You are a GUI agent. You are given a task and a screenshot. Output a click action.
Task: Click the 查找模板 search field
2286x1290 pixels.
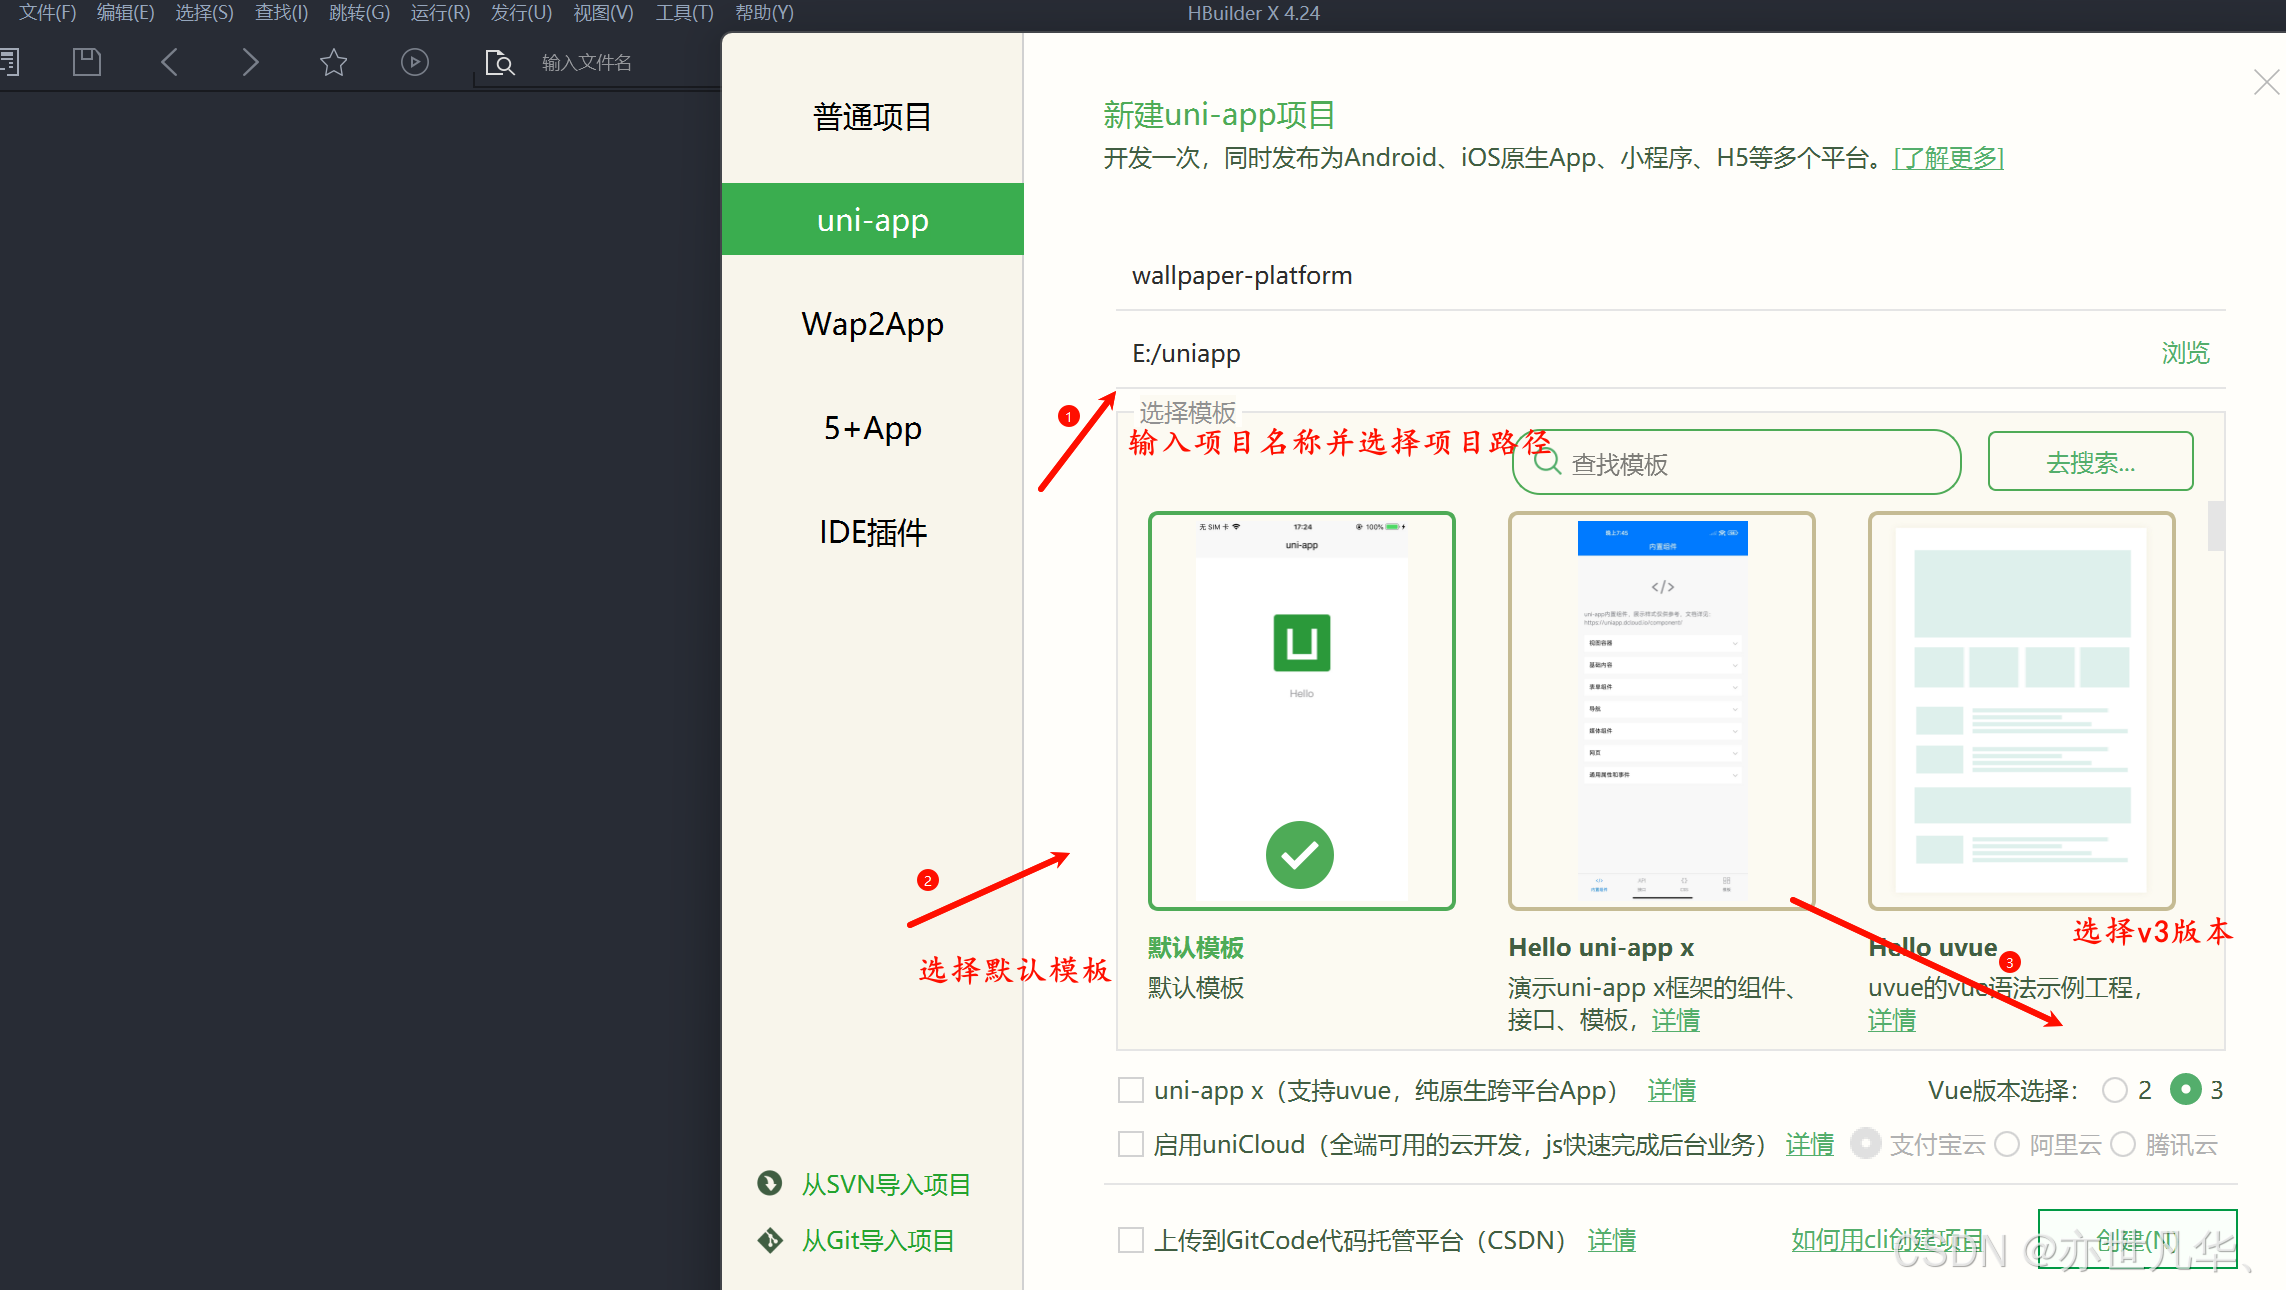tap(1736, 463)
